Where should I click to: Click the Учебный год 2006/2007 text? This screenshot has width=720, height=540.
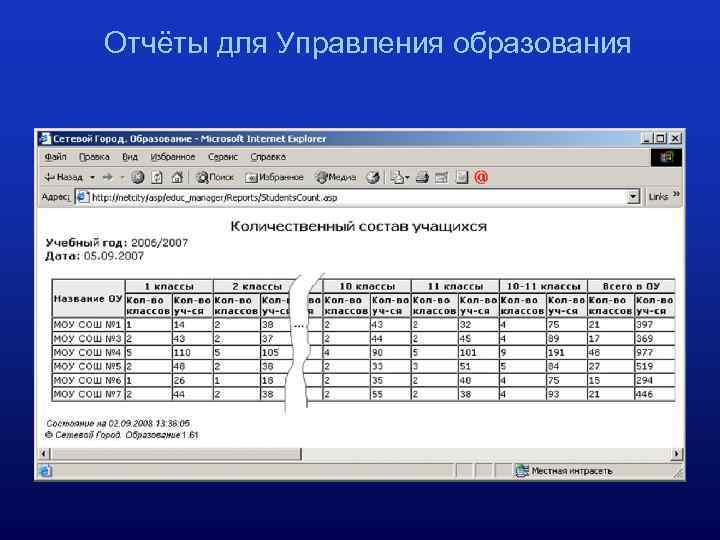[x=117, y=243]
